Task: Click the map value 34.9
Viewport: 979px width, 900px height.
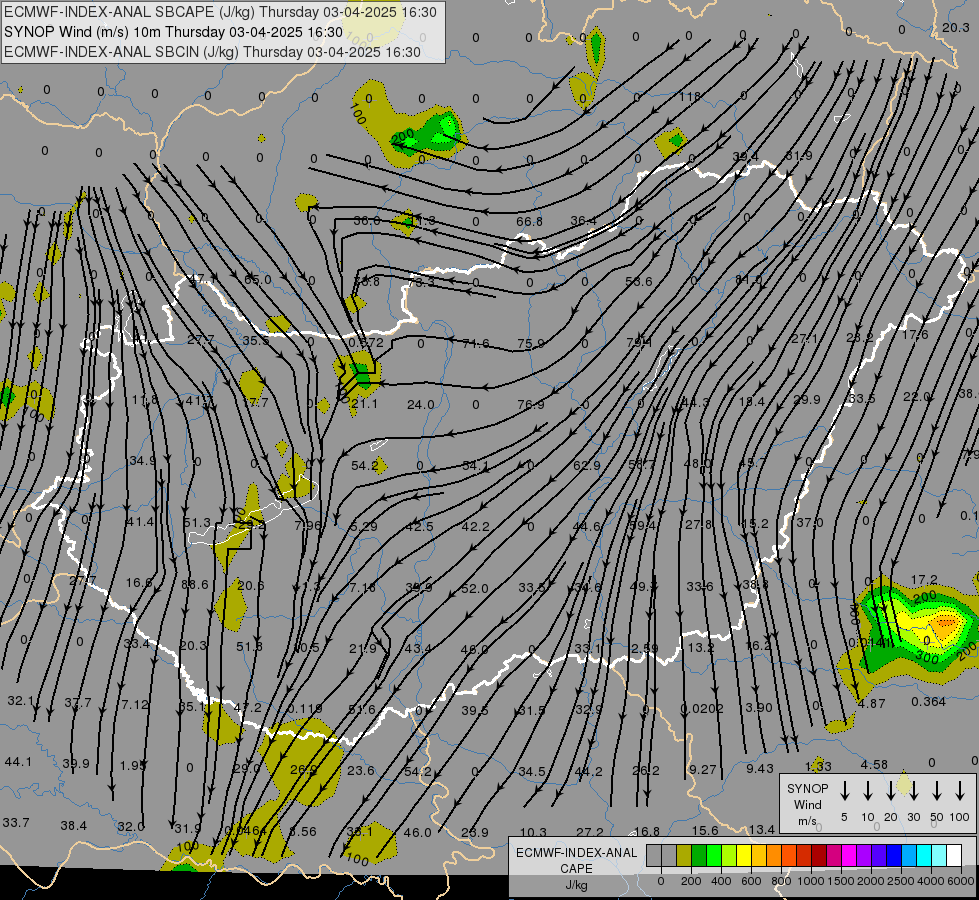Action: [142, 461]
